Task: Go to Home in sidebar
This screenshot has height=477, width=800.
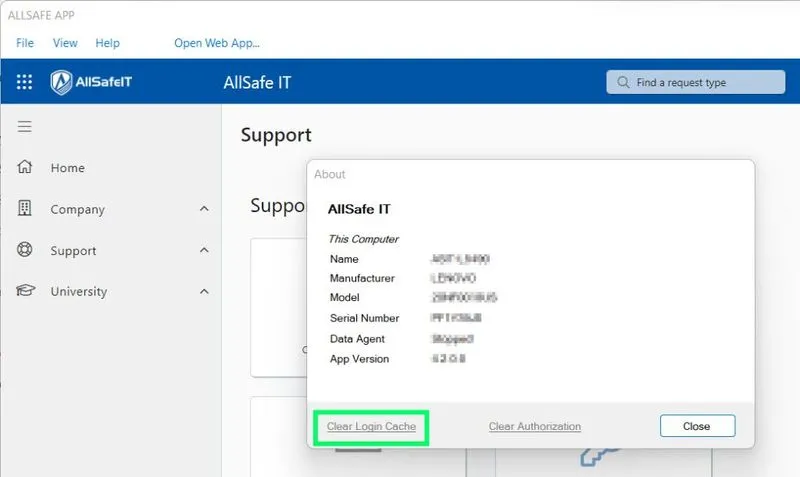Action: coord(67,168)
